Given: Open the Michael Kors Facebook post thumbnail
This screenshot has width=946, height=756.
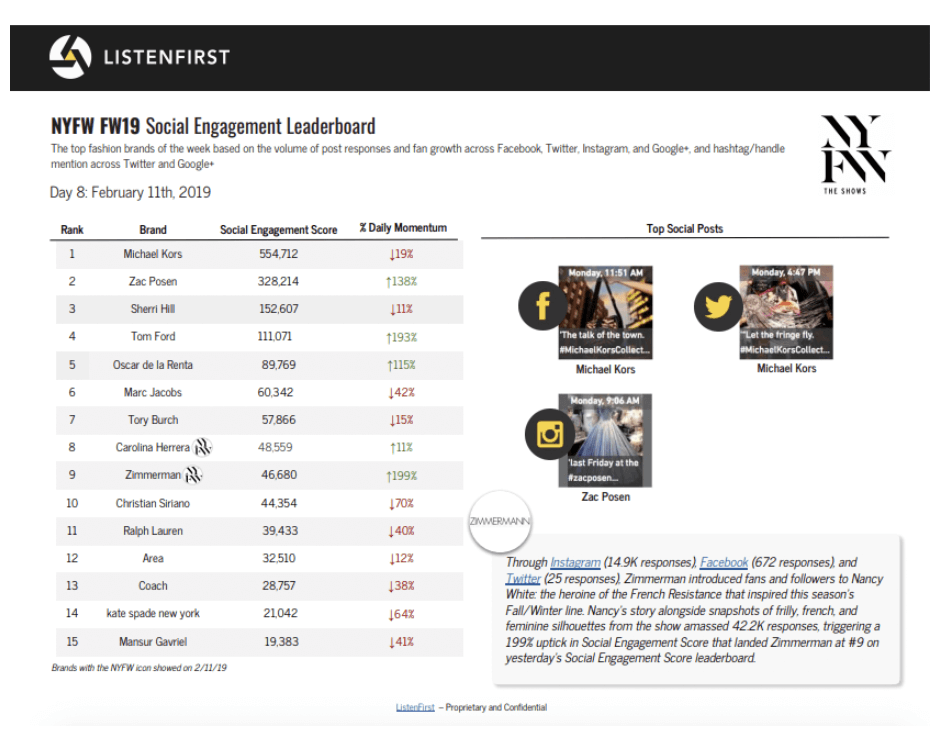Looking at the screenshot, I should coord(605,312).
